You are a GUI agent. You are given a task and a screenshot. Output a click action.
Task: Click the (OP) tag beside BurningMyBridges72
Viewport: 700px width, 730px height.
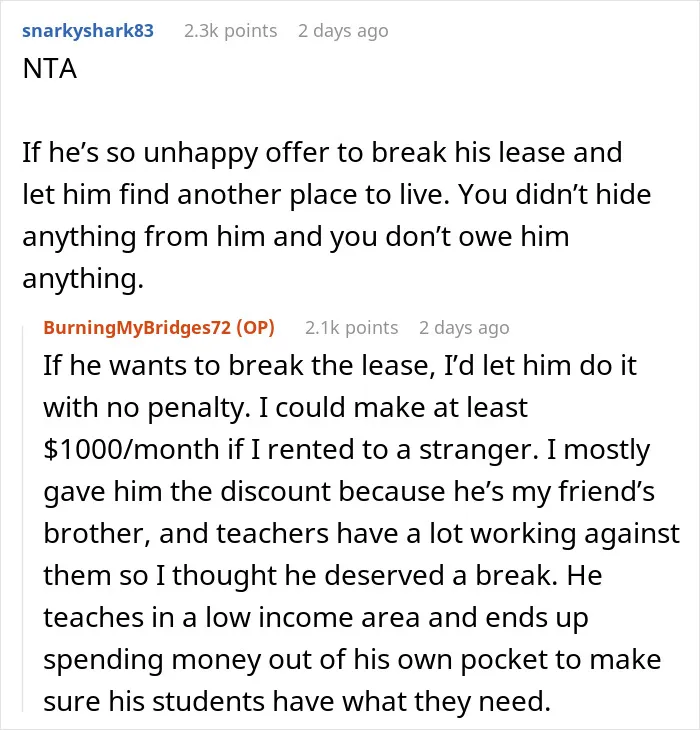(x=256, y=328)
